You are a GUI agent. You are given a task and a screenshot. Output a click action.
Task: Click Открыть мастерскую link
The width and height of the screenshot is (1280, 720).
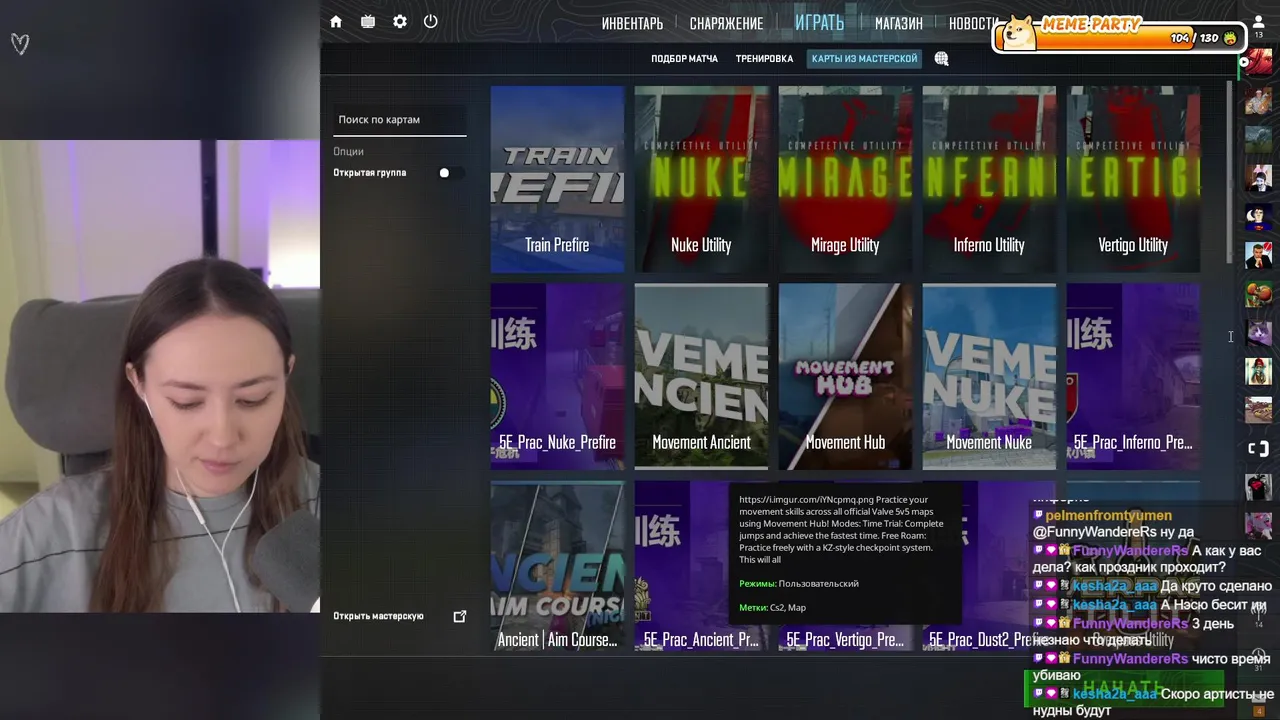point(378,616)
